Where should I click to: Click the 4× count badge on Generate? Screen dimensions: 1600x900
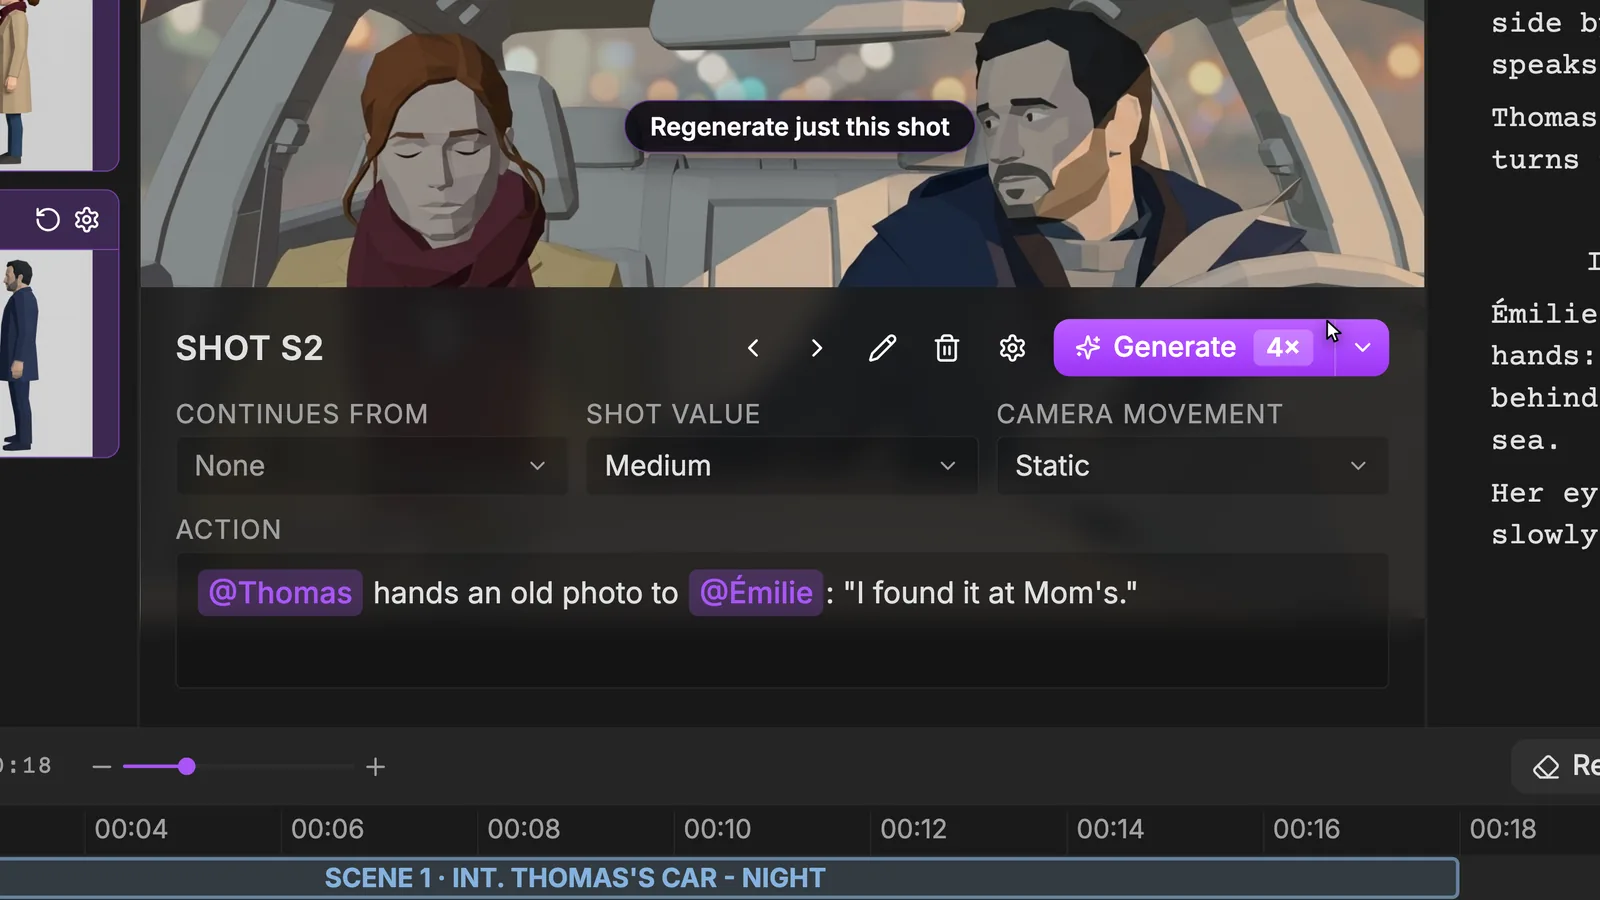click(1283, 347)
